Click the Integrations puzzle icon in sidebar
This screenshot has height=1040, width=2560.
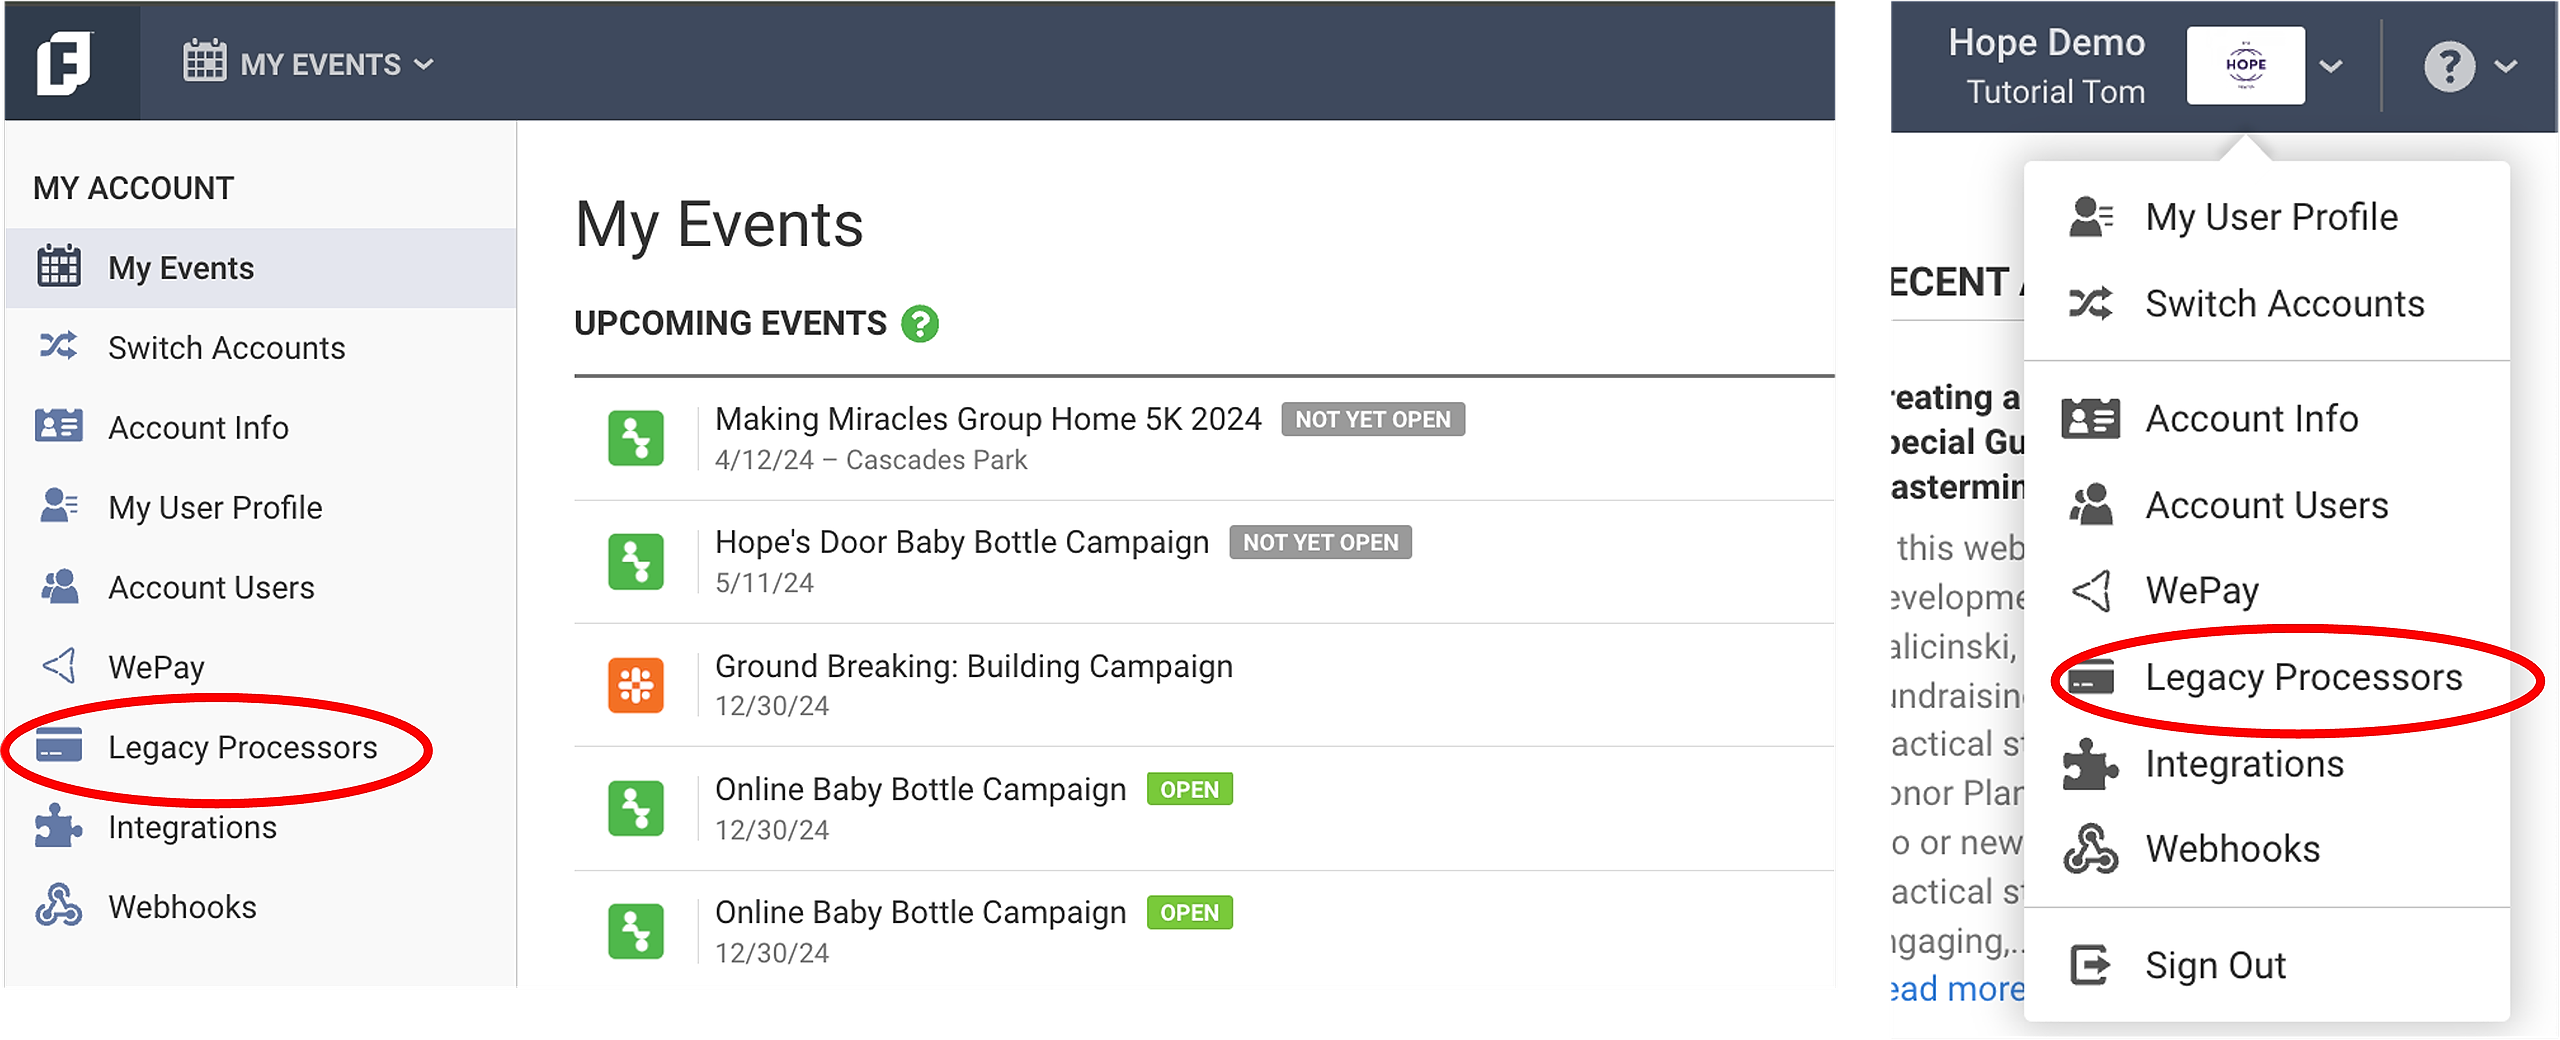(59, 827)
